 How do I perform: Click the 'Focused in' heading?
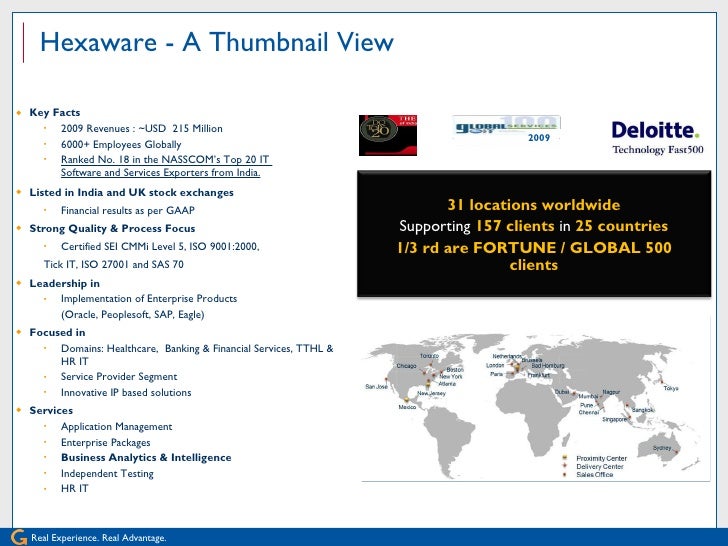coord(57,332)
